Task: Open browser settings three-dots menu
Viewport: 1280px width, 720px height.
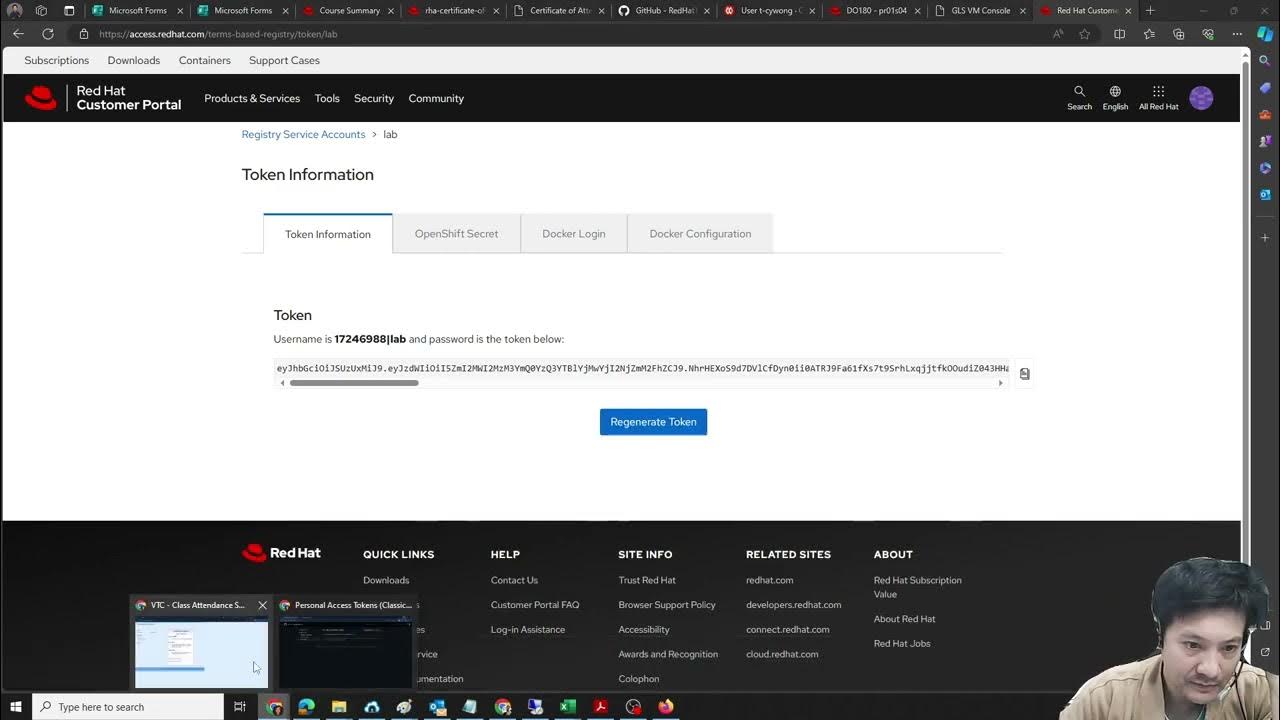Action: [1237, 33]
